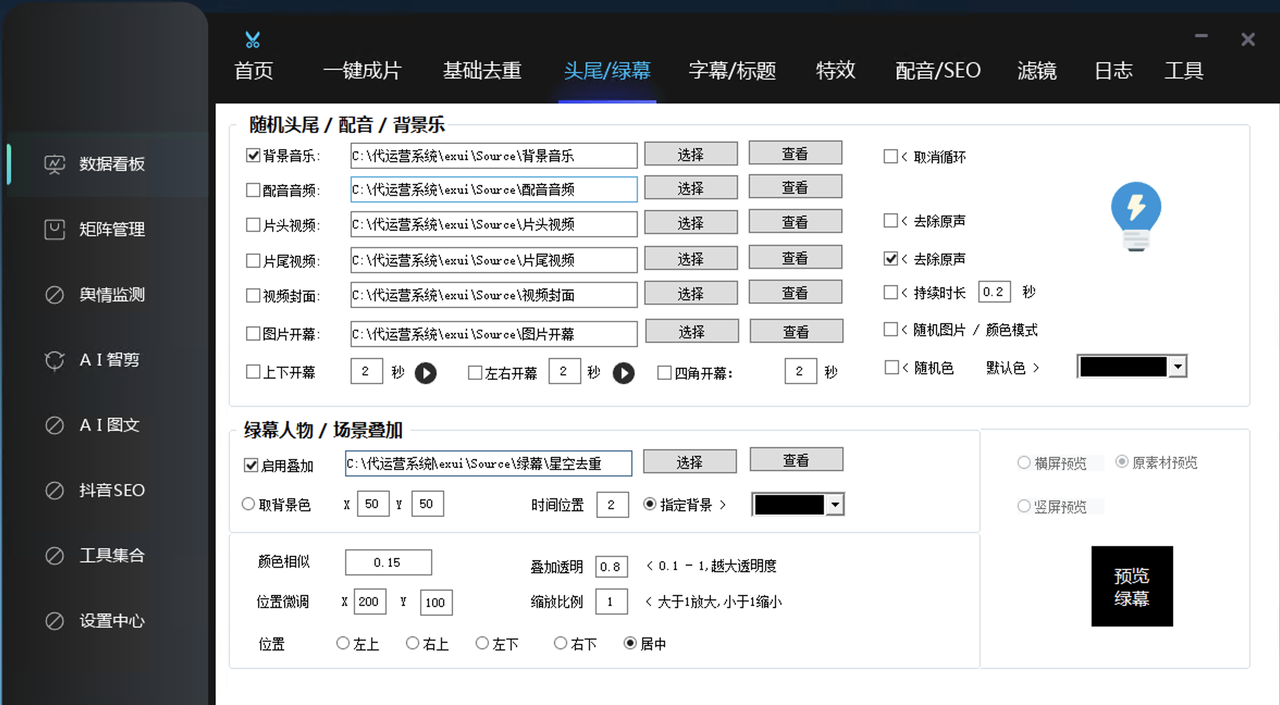Click 选择 button for 配音音频
This screenshot has width=1280, height=705.
click(x=690, y=188)
